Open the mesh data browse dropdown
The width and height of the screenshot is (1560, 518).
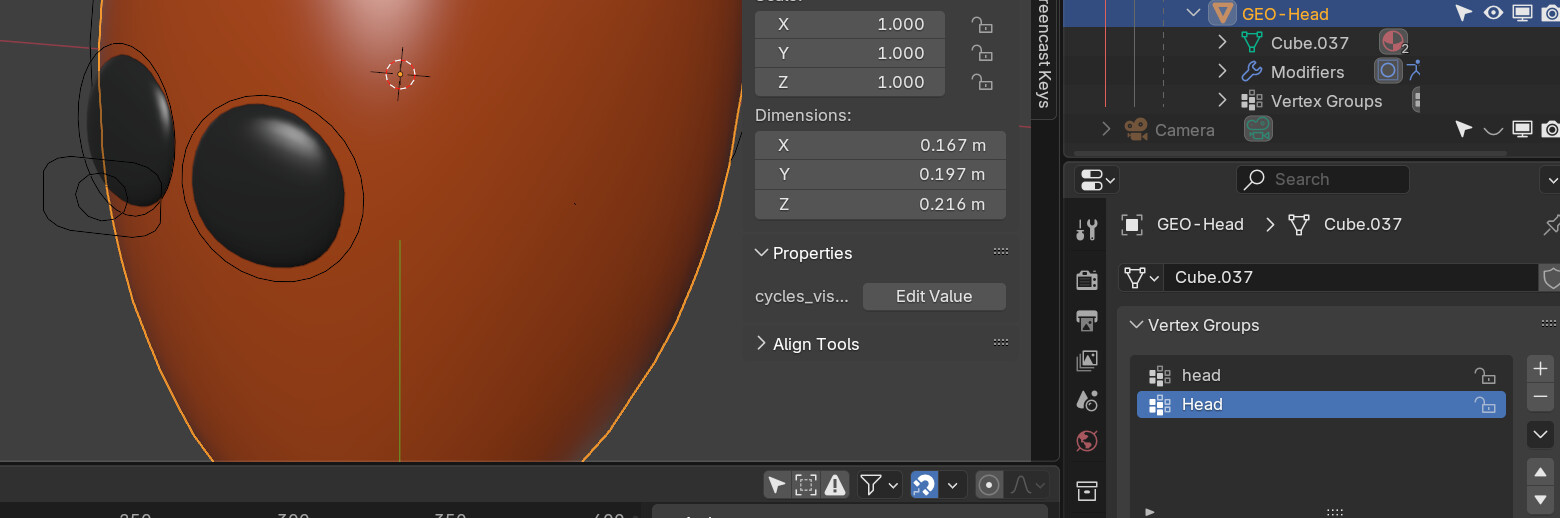click(1141, 277)
